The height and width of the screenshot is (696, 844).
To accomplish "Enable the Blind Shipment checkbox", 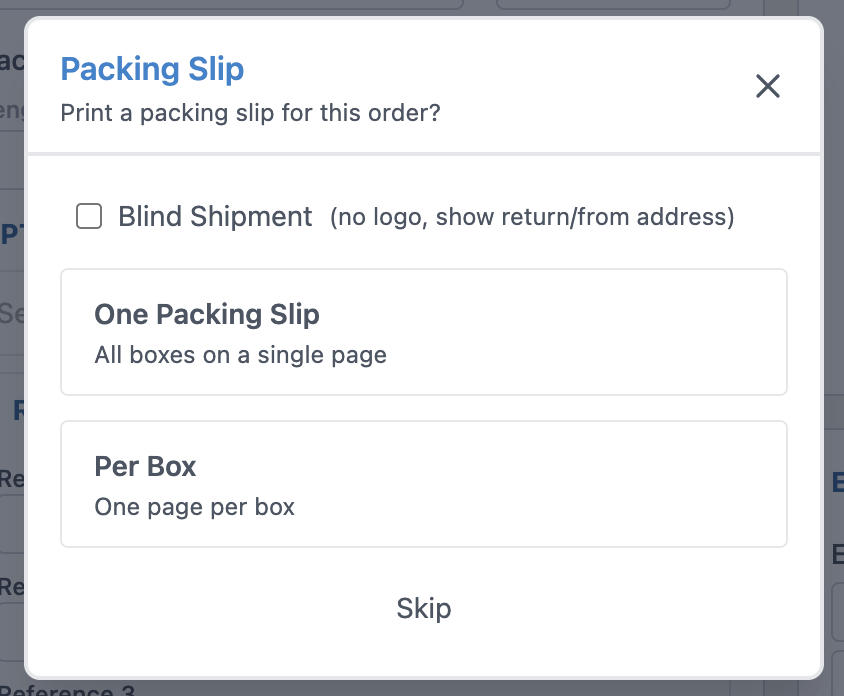I will (x=89, y=216).
